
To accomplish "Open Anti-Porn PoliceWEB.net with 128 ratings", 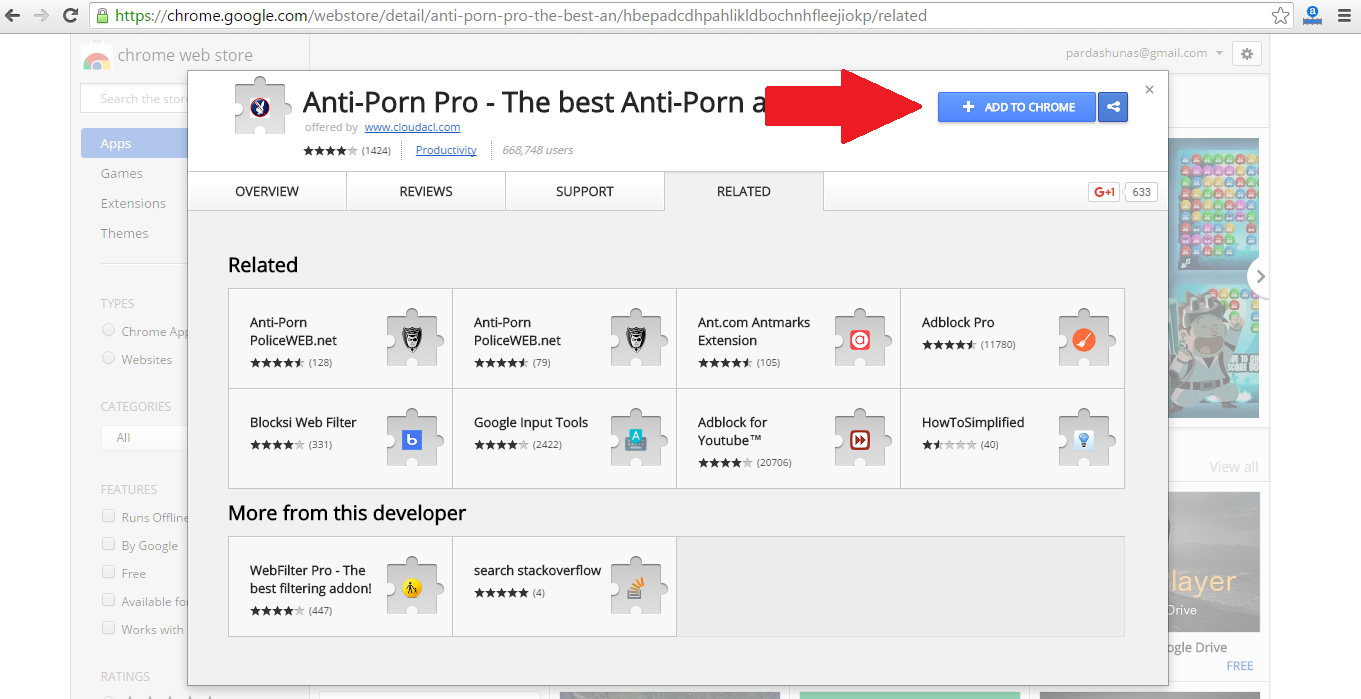I will [340, 339].
